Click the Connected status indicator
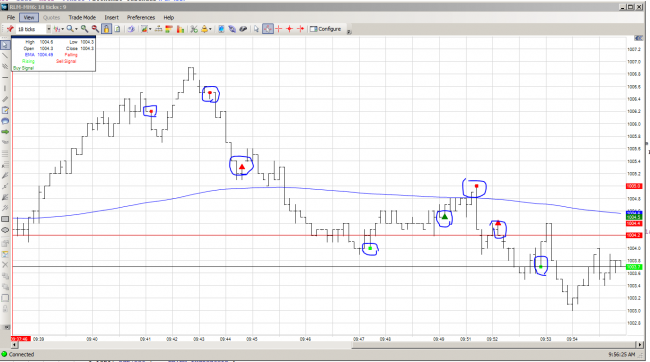Viewport: 650px width, 362px height. [18, 355]
